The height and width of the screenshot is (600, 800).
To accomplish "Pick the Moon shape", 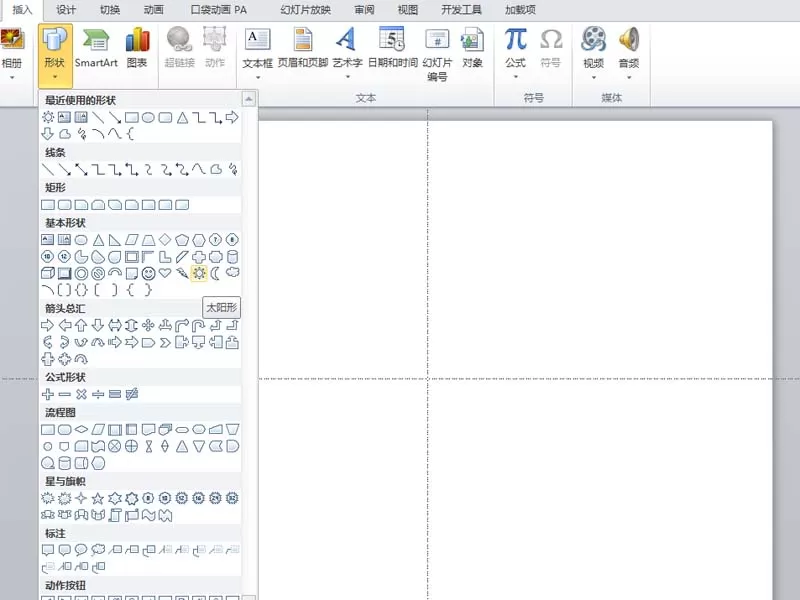I will coord(215,273).
